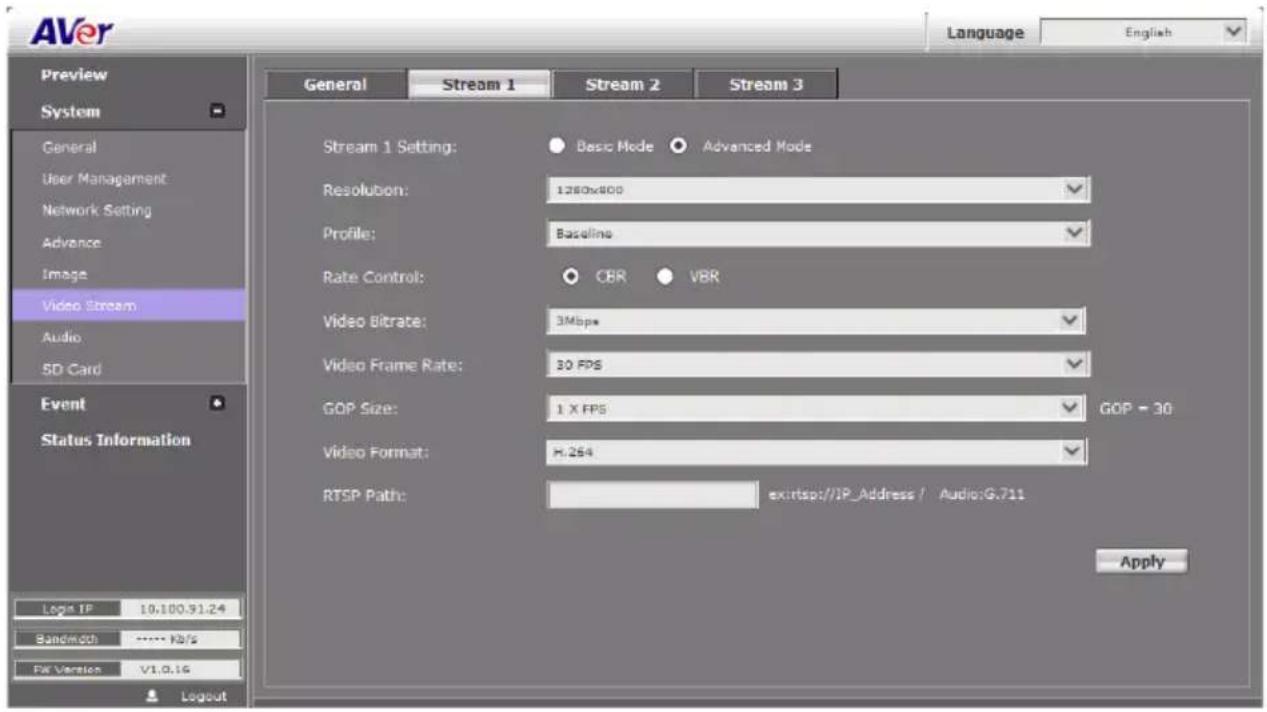The image size is (1267, 712).
Task: Switch to the Stream 2 tab
Action: tap(622, 85)
